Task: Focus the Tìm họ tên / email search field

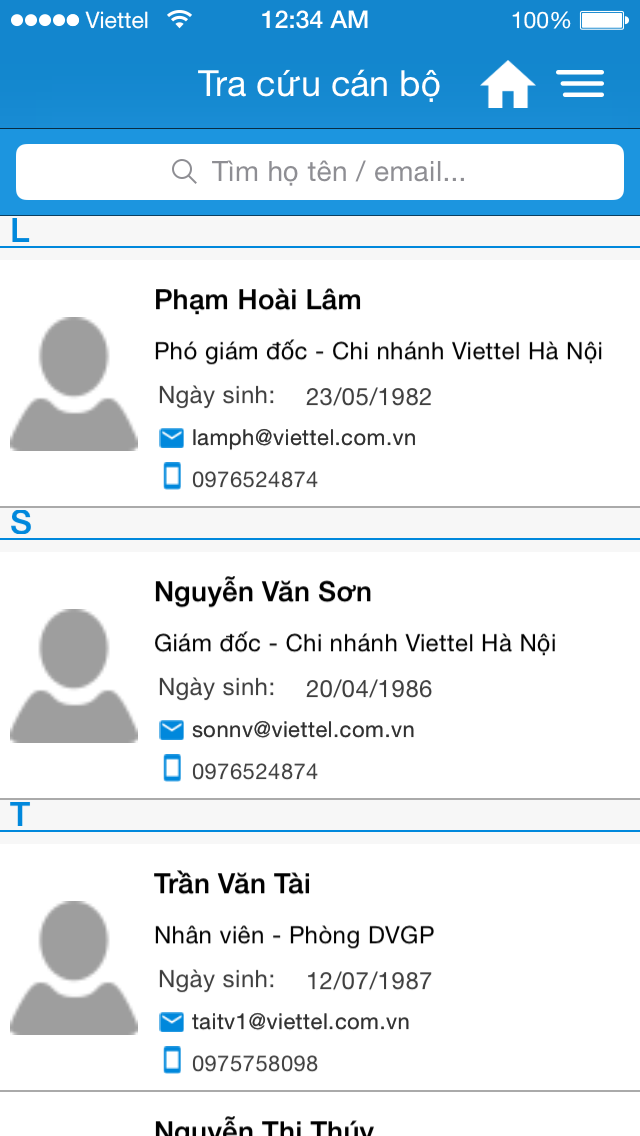Action: pos(320,172)
